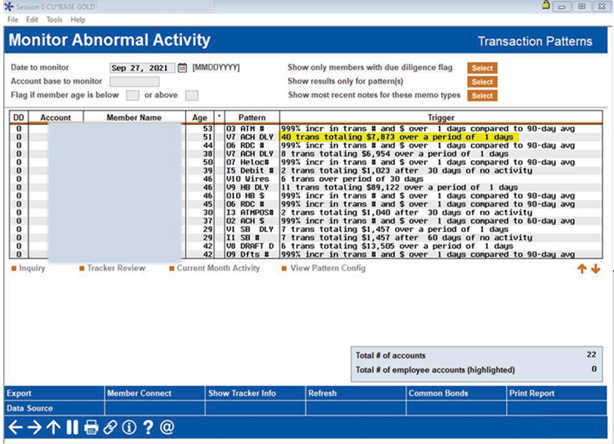614x444 pixels.
Task: Select the V1 SB DLY pattern row
Action: pyautogui.click(x=306, y=229)
